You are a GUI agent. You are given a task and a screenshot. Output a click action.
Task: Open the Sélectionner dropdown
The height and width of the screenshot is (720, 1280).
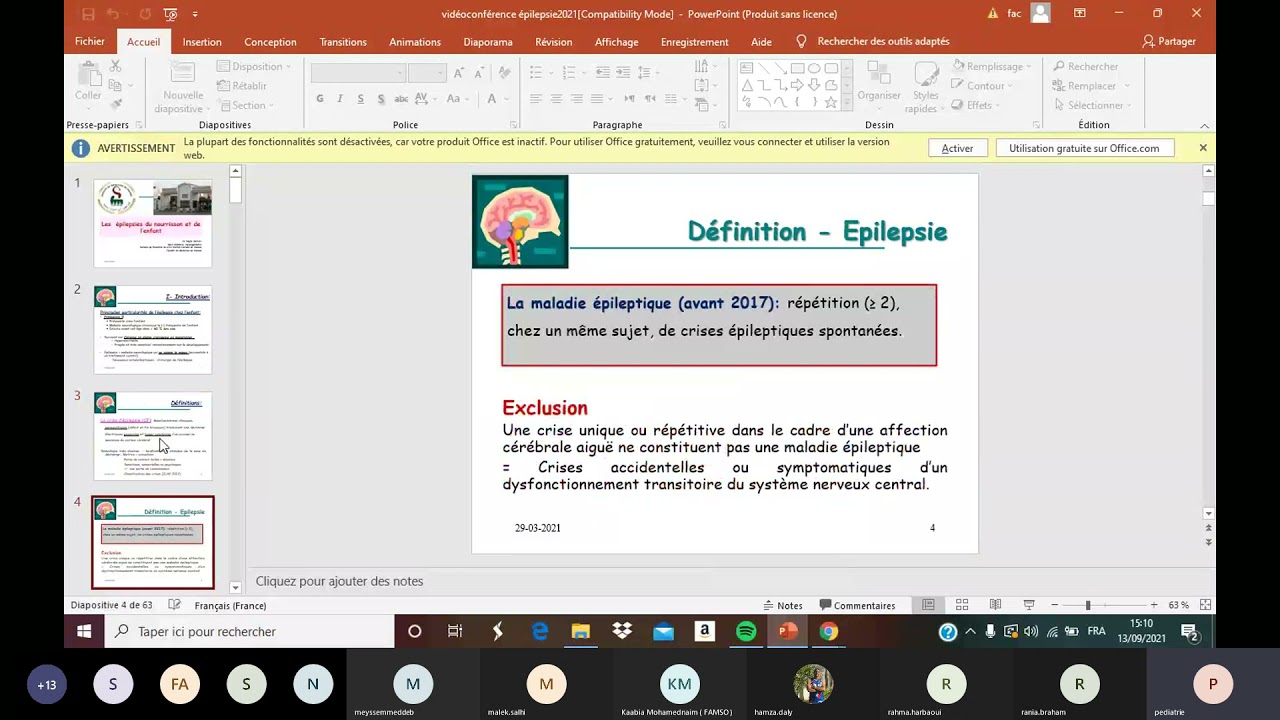[x=1091, y=105]
